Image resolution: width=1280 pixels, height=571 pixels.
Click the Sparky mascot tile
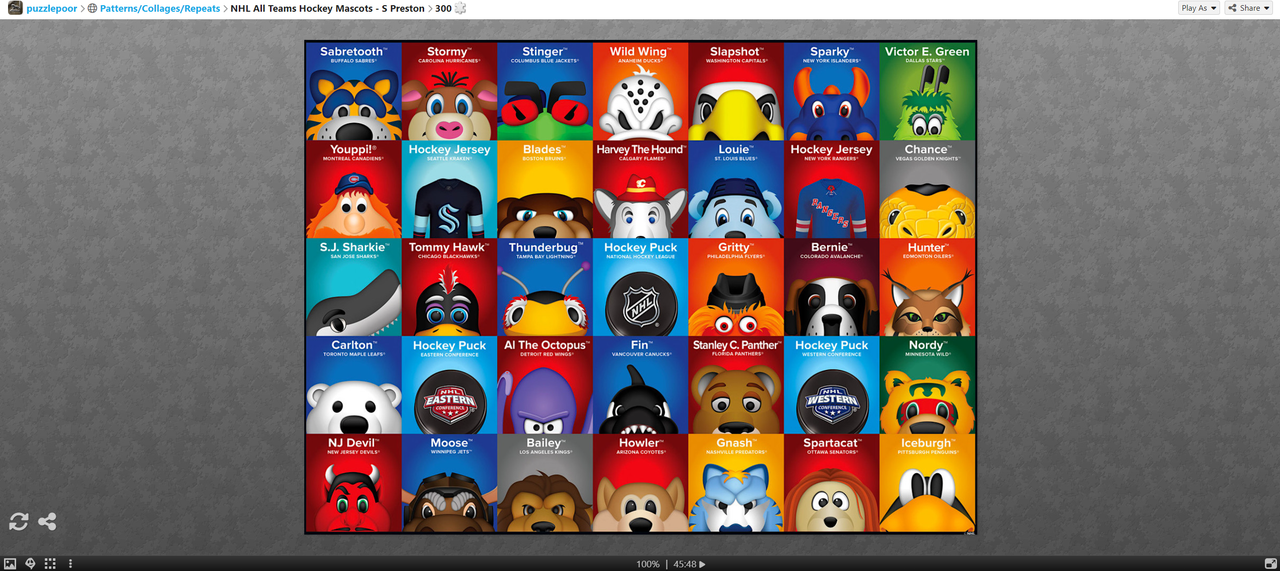(831, 91)
